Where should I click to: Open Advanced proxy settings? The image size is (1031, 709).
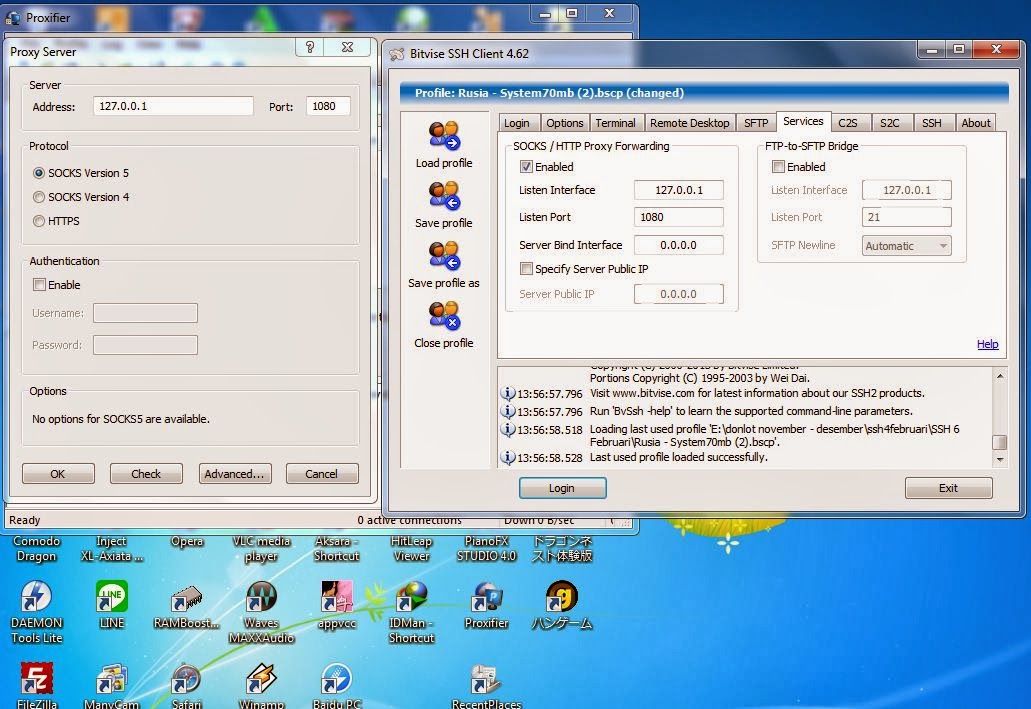234,474
